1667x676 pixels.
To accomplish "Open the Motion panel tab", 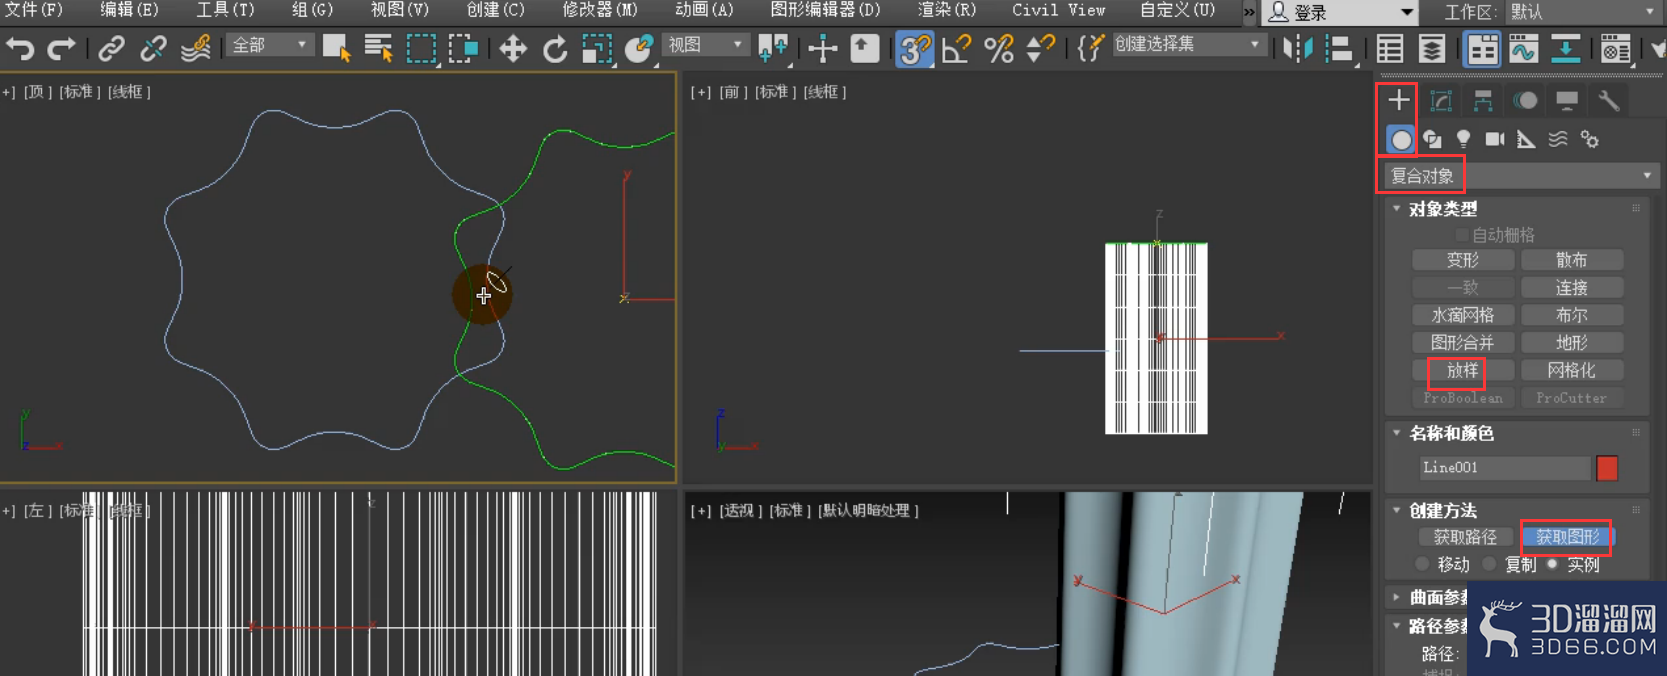I will pos(1525,100).
